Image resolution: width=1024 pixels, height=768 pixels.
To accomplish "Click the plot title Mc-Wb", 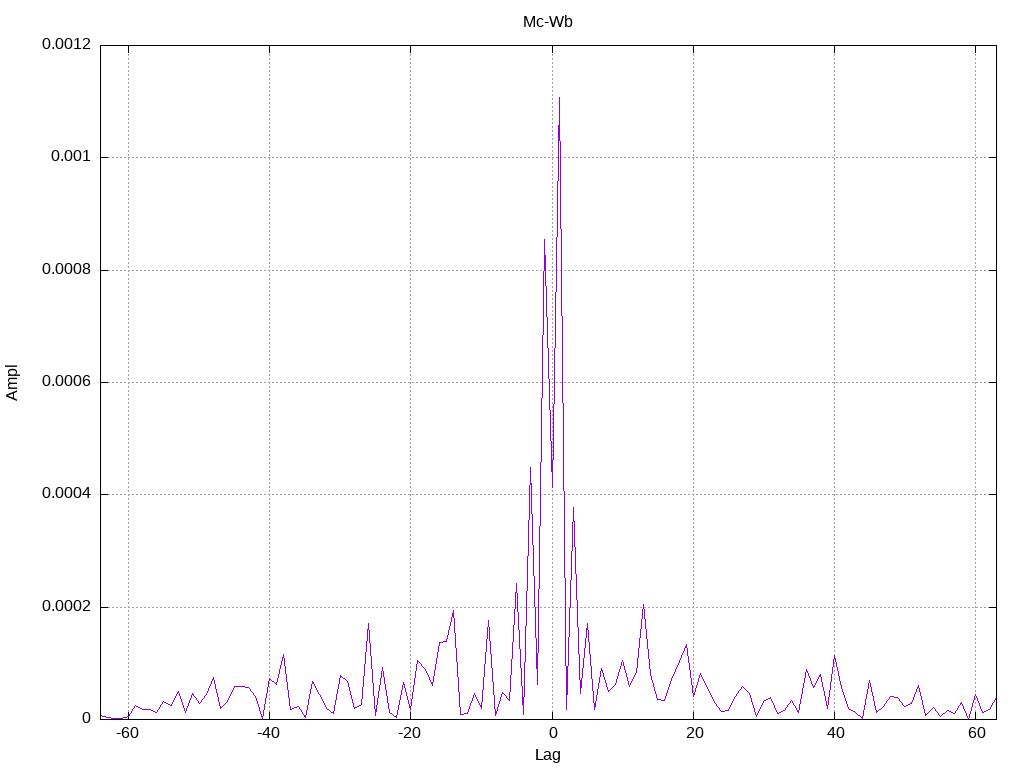I will [547, 22].
